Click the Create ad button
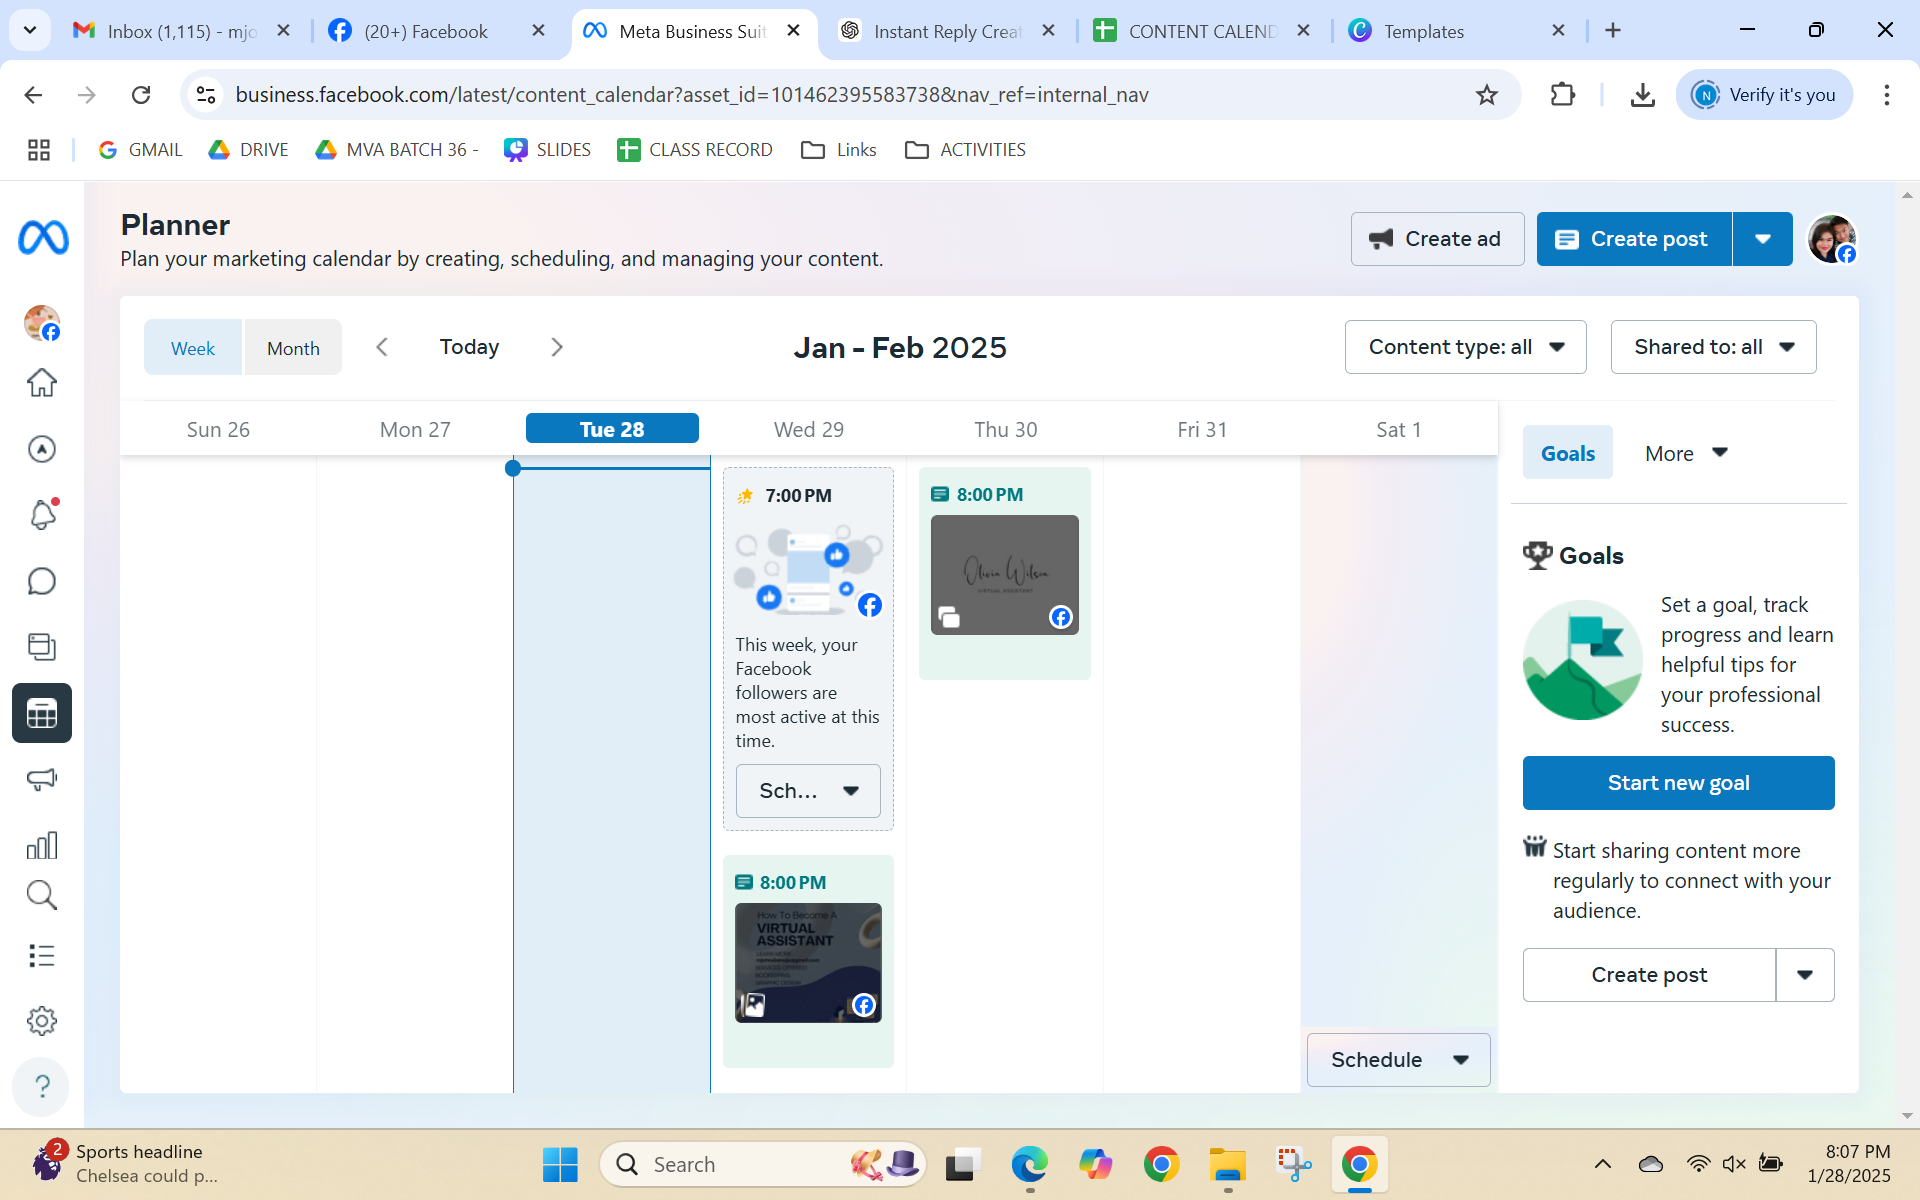Screen dimensions: 1920x1200 click(x=1437, y=239)
